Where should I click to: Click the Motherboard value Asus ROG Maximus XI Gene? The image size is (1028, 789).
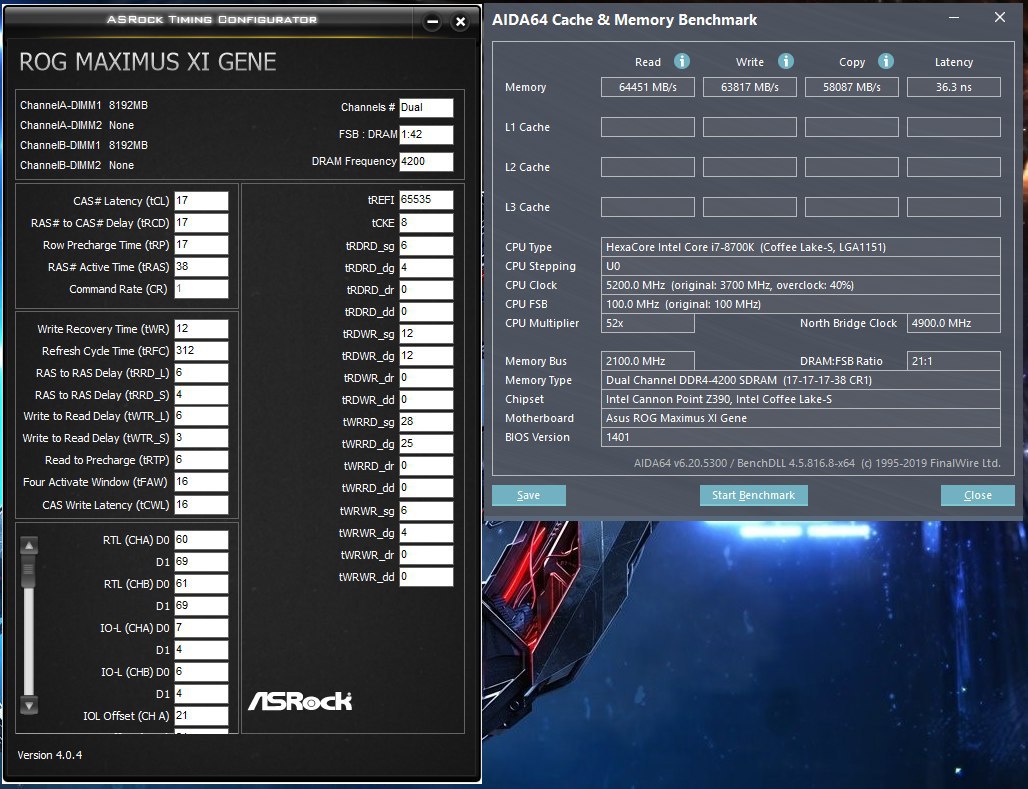(801, 418)
